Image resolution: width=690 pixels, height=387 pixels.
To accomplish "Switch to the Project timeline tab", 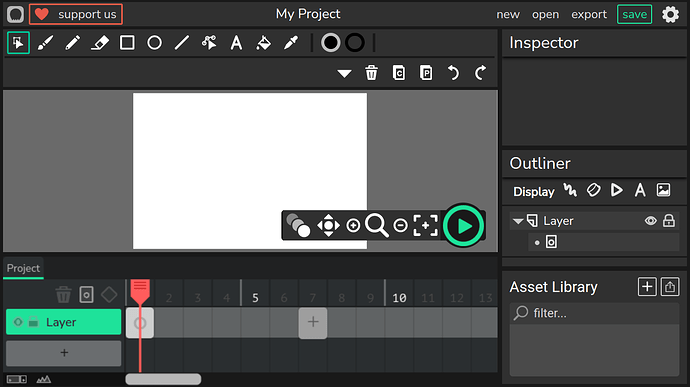I will [23, 268].
